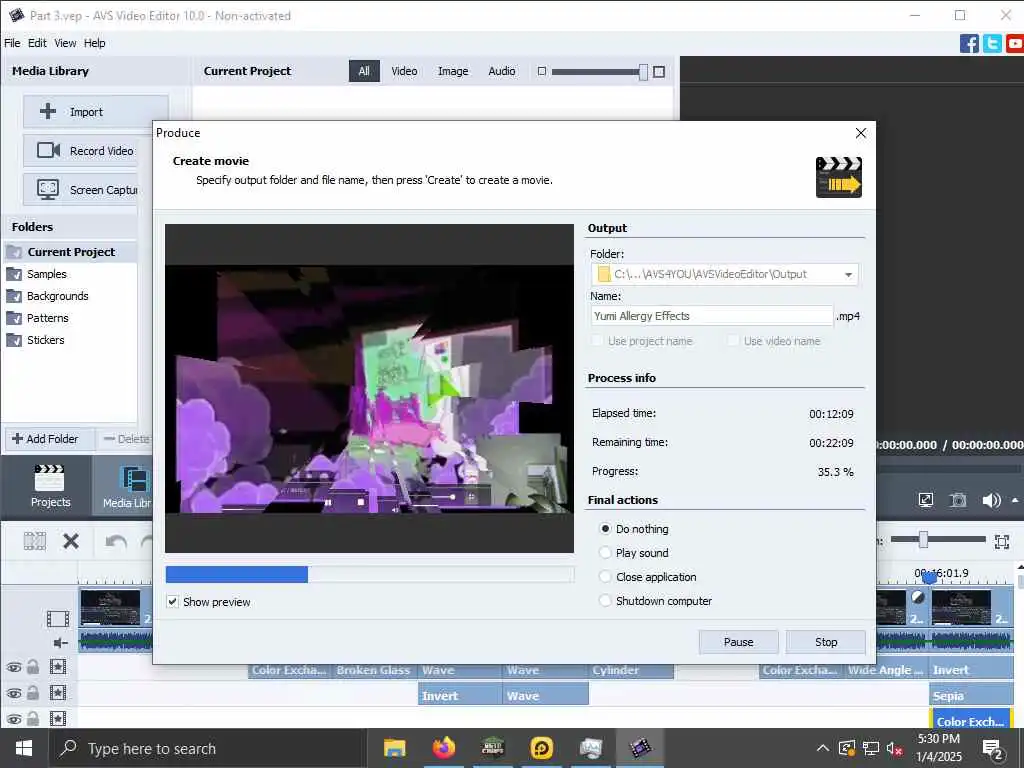Select the Play sound radio button

pyautogui.click(x=605, y=552)
